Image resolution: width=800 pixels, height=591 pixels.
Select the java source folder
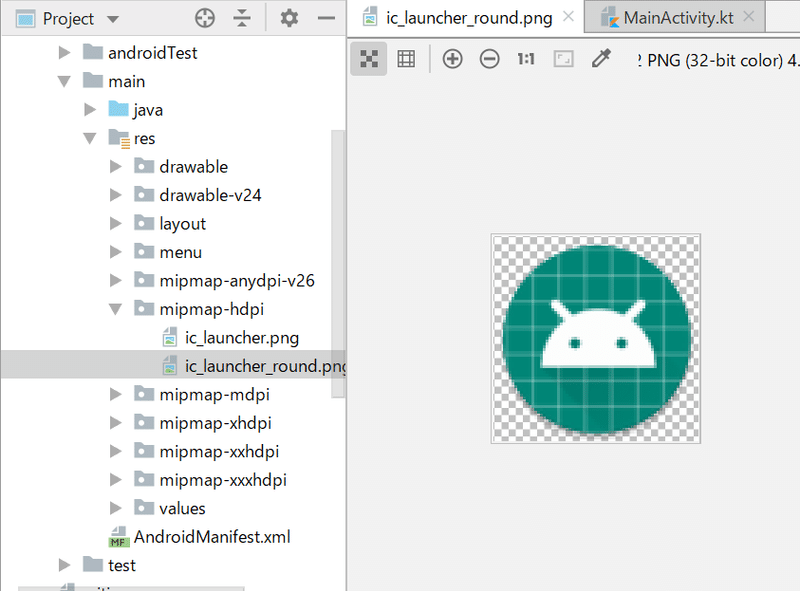pyautogui.click(x=148, y=110)
